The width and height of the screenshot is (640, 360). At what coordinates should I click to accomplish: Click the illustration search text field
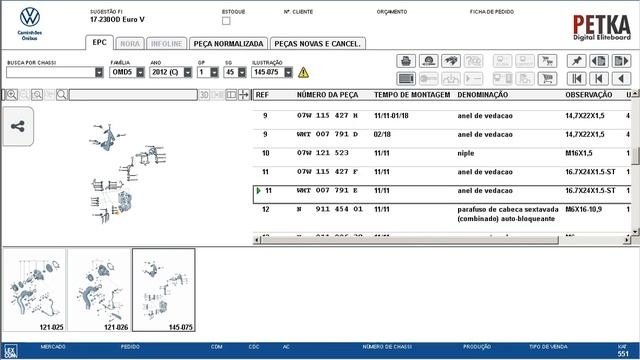pos(133,95)
